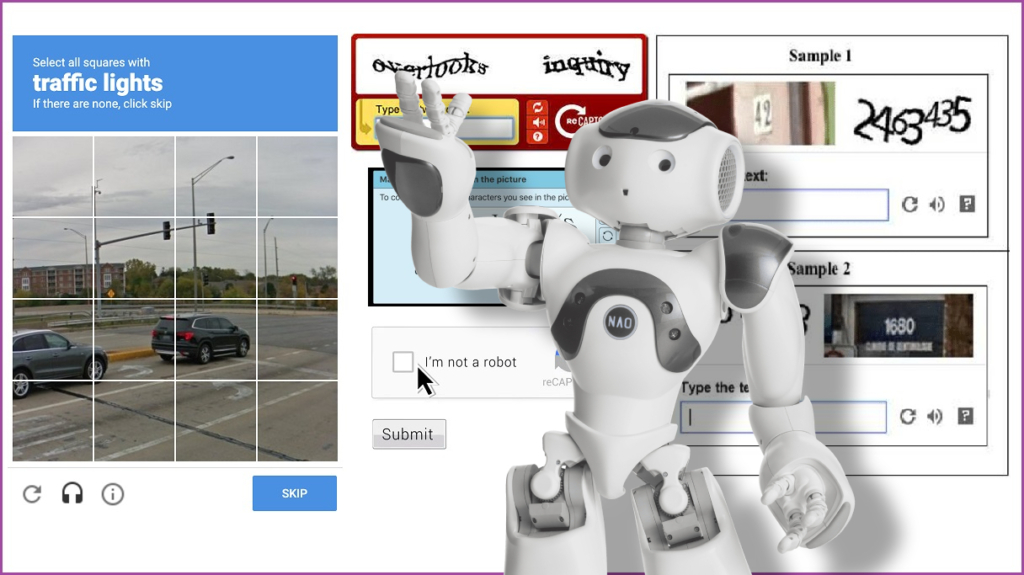Click the red reCAPTCHA help button
Image resolution: width=1024 pixels, height=575 pixels.
point(538,137)
